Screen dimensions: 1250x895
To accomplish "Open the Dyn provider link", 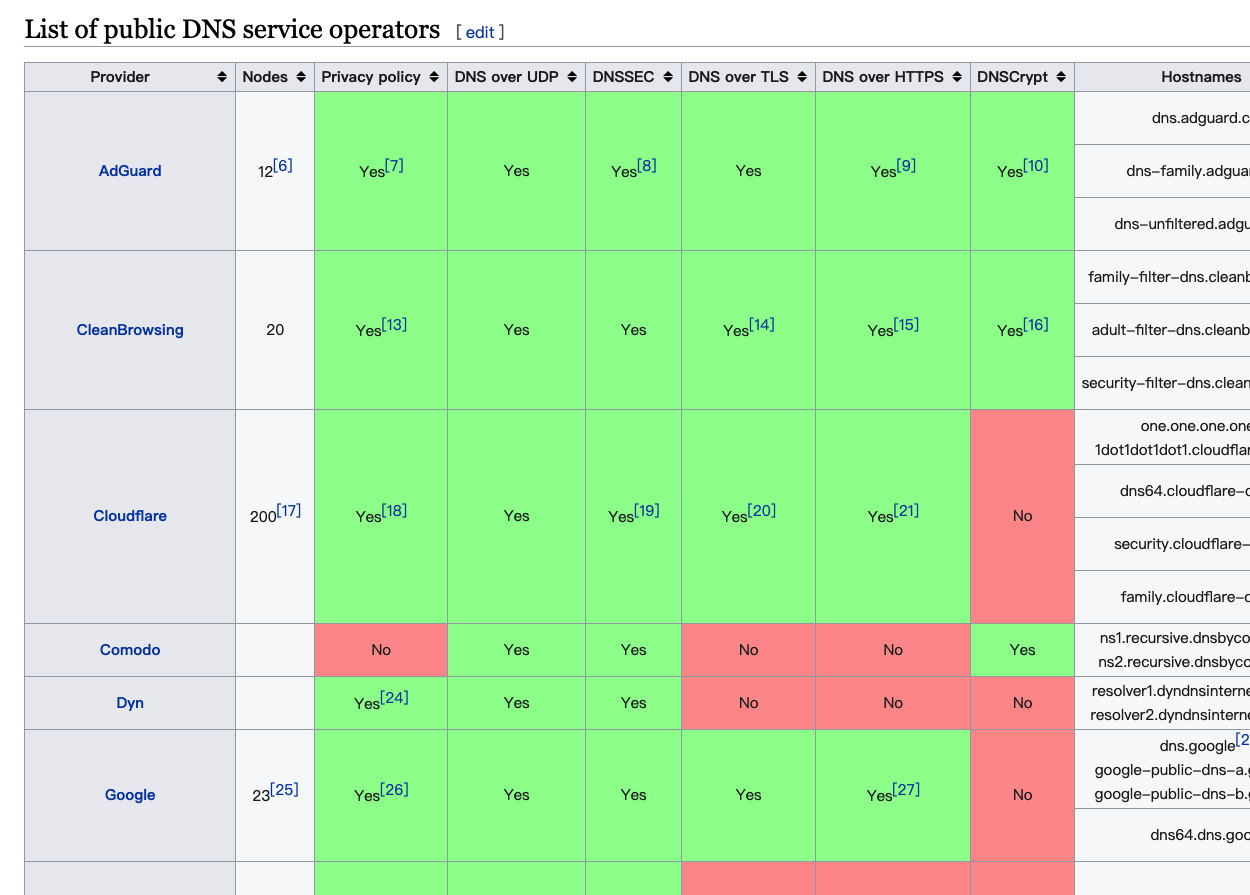I will [130, 703].
